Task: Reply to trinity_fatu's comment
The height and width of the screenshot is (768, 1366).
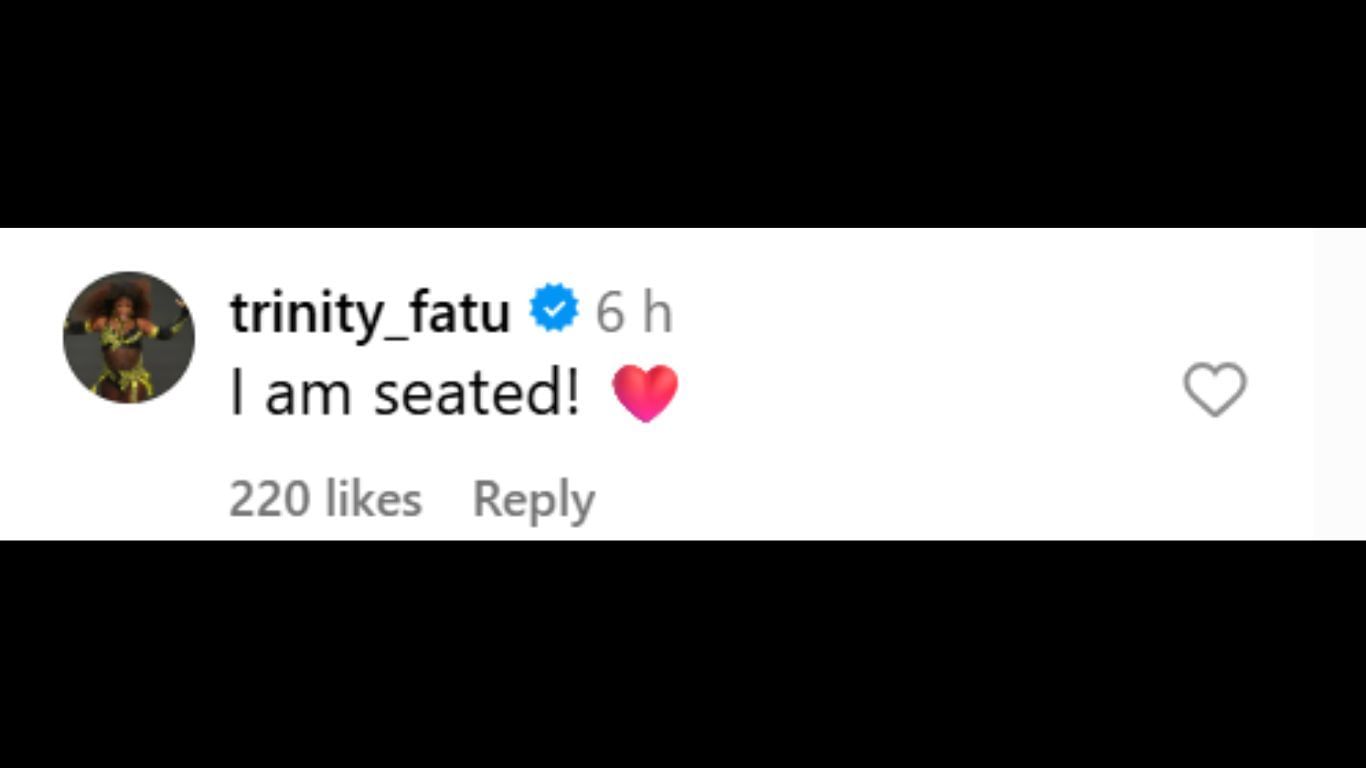Action: (533, 499)
